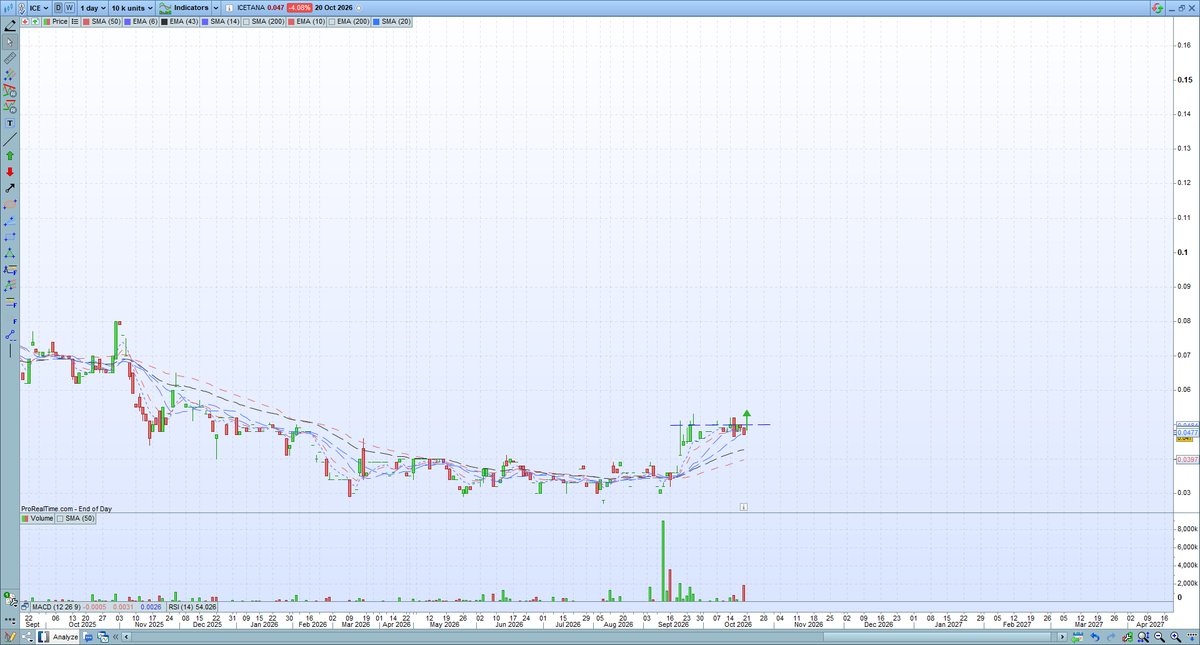The width and height of the screenshot is (1200, 645).
Task: Select the ellipse drawing tool
Action: (10, 204)
